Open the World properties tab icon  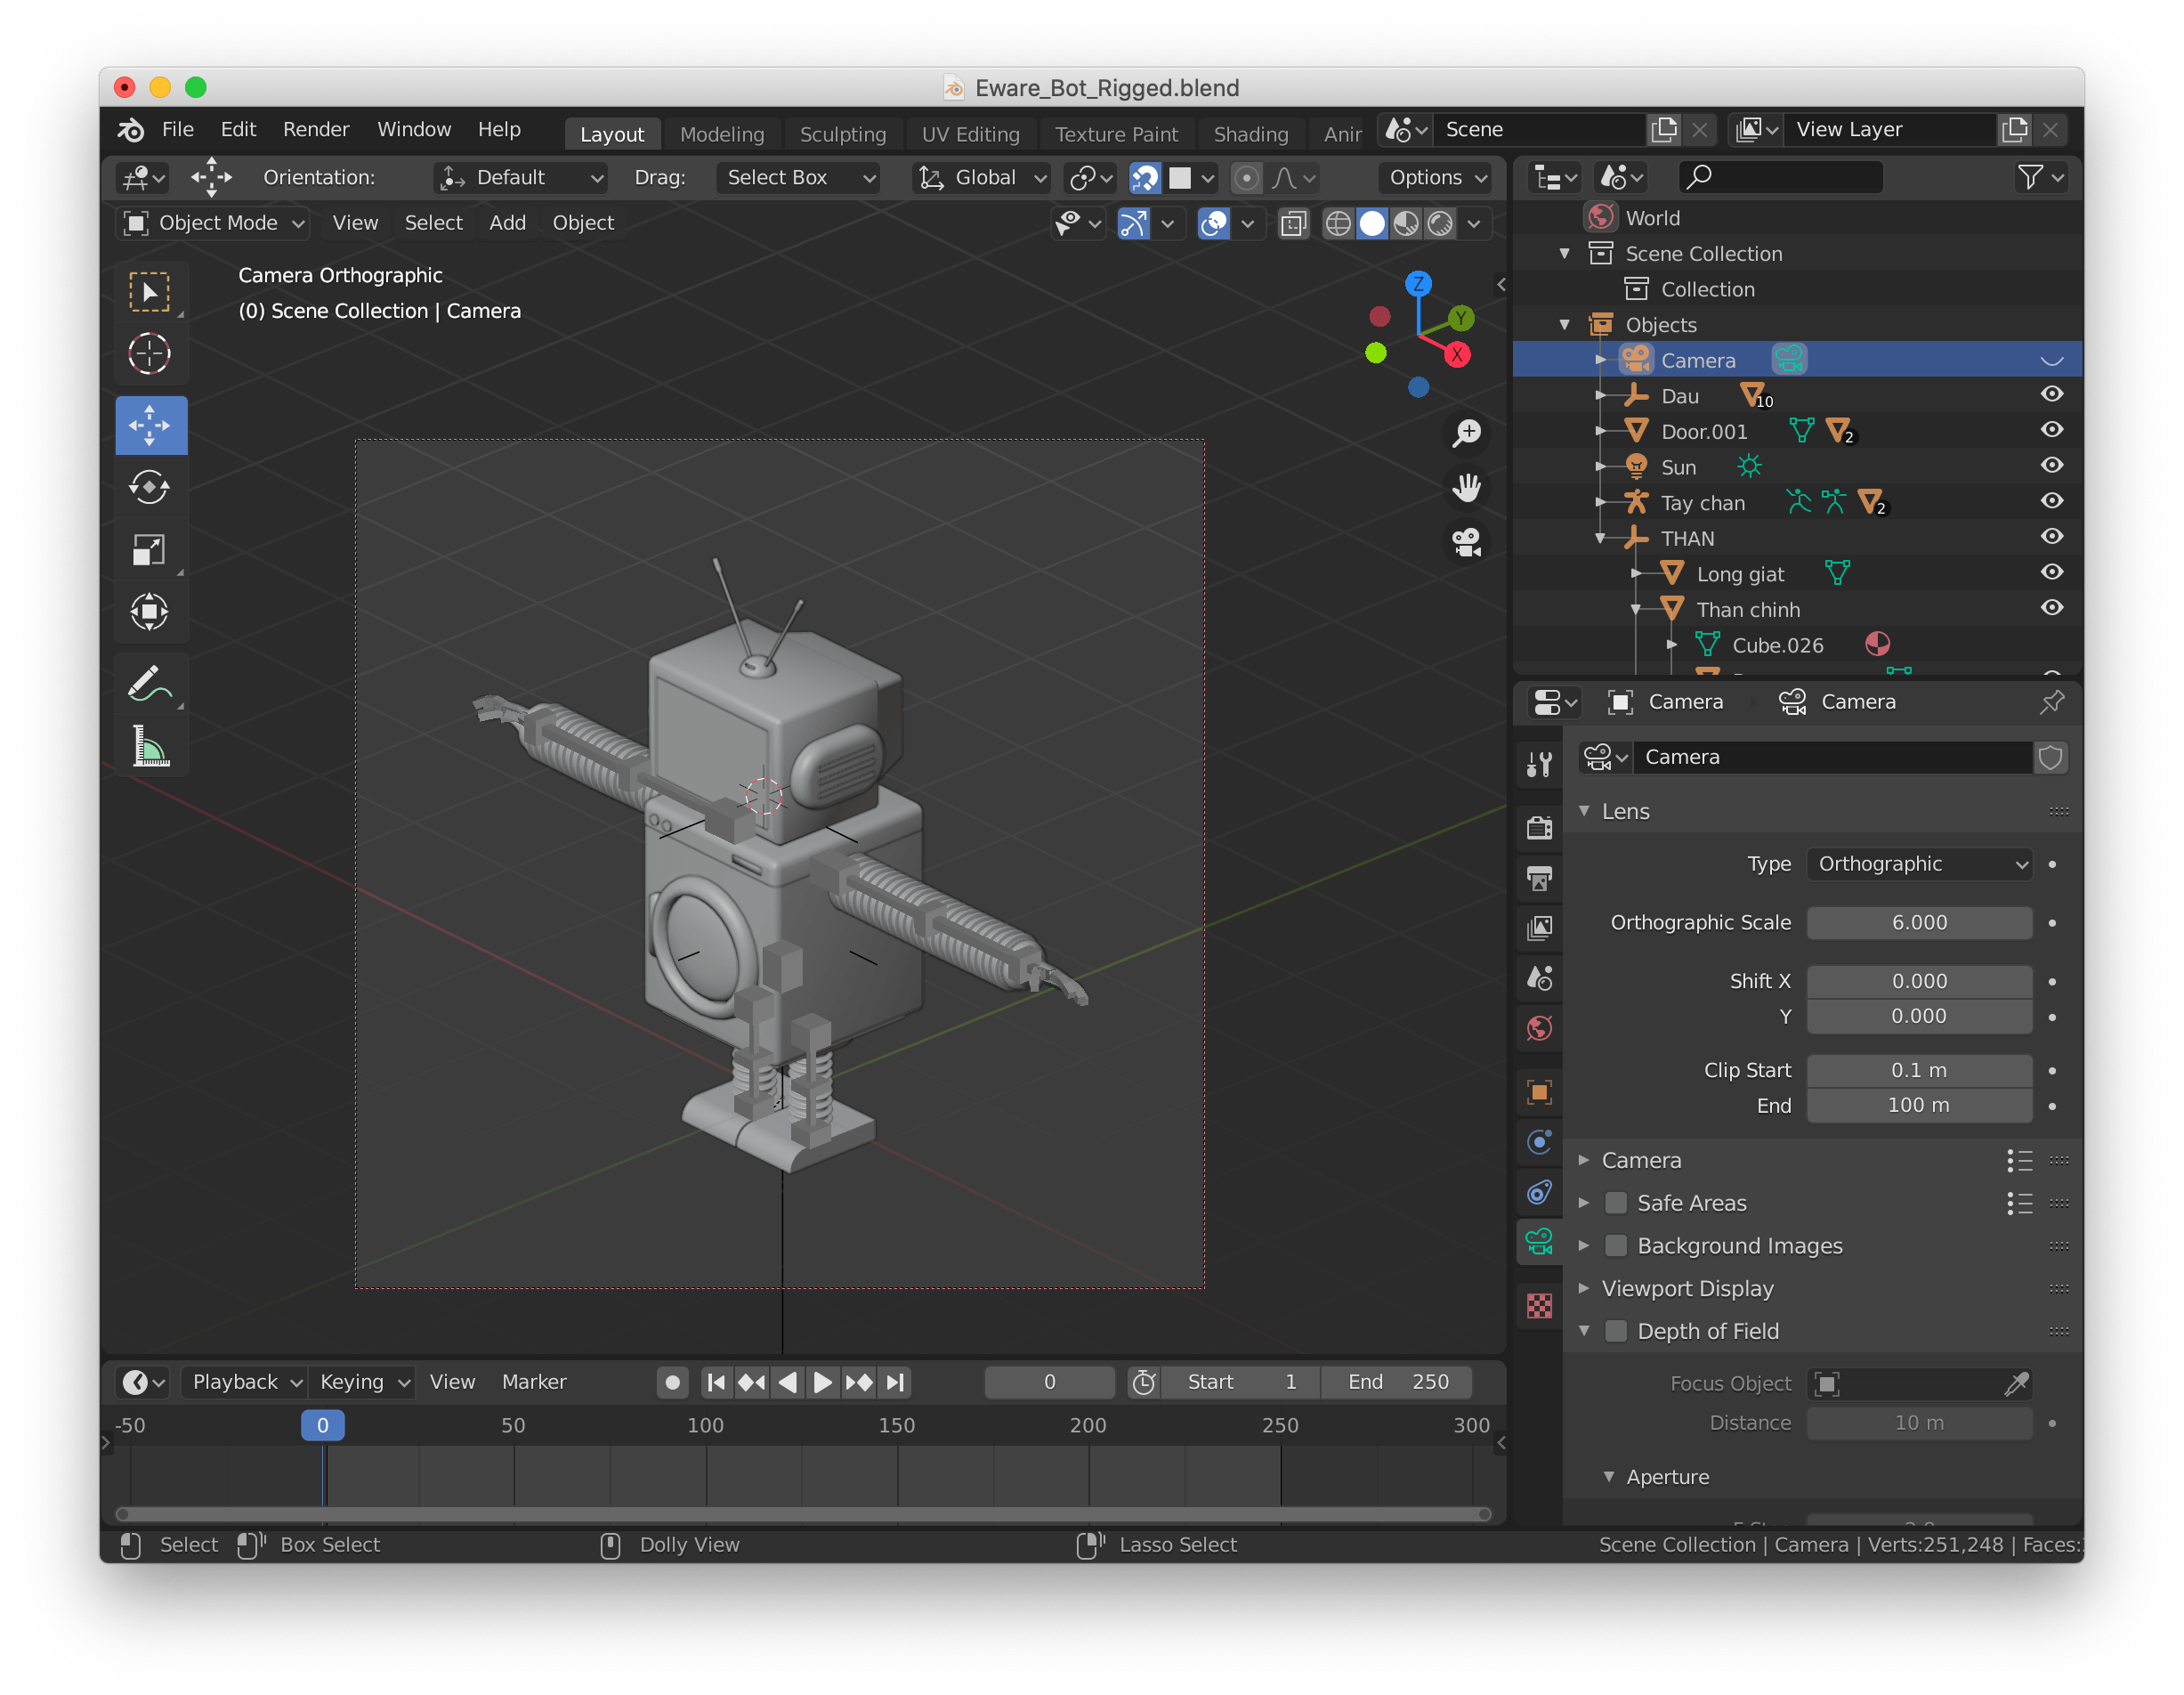pos(1540,1028)
